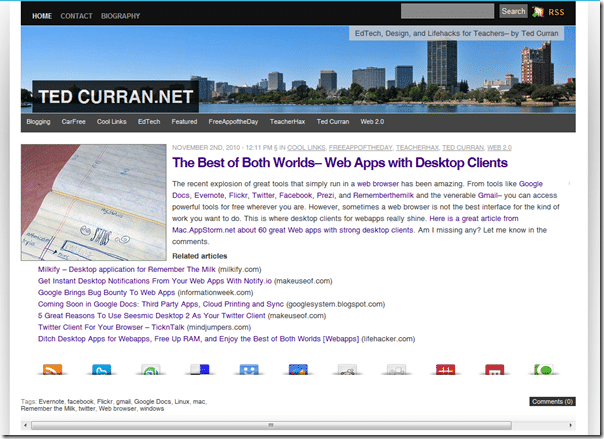Click the Google Docs tag

pos(152,402)
